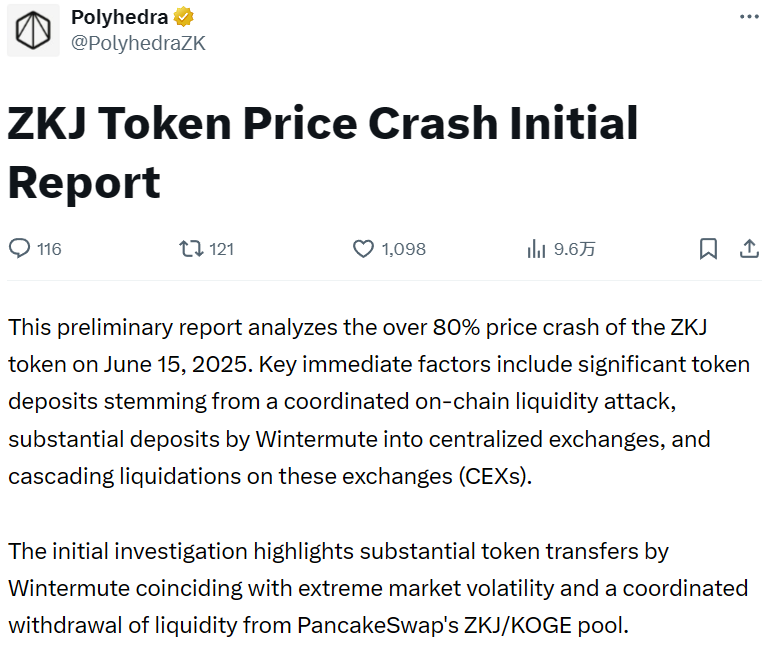Click the 121 reposts count
The height and width of the screenshot is (647, 769).
221,249
